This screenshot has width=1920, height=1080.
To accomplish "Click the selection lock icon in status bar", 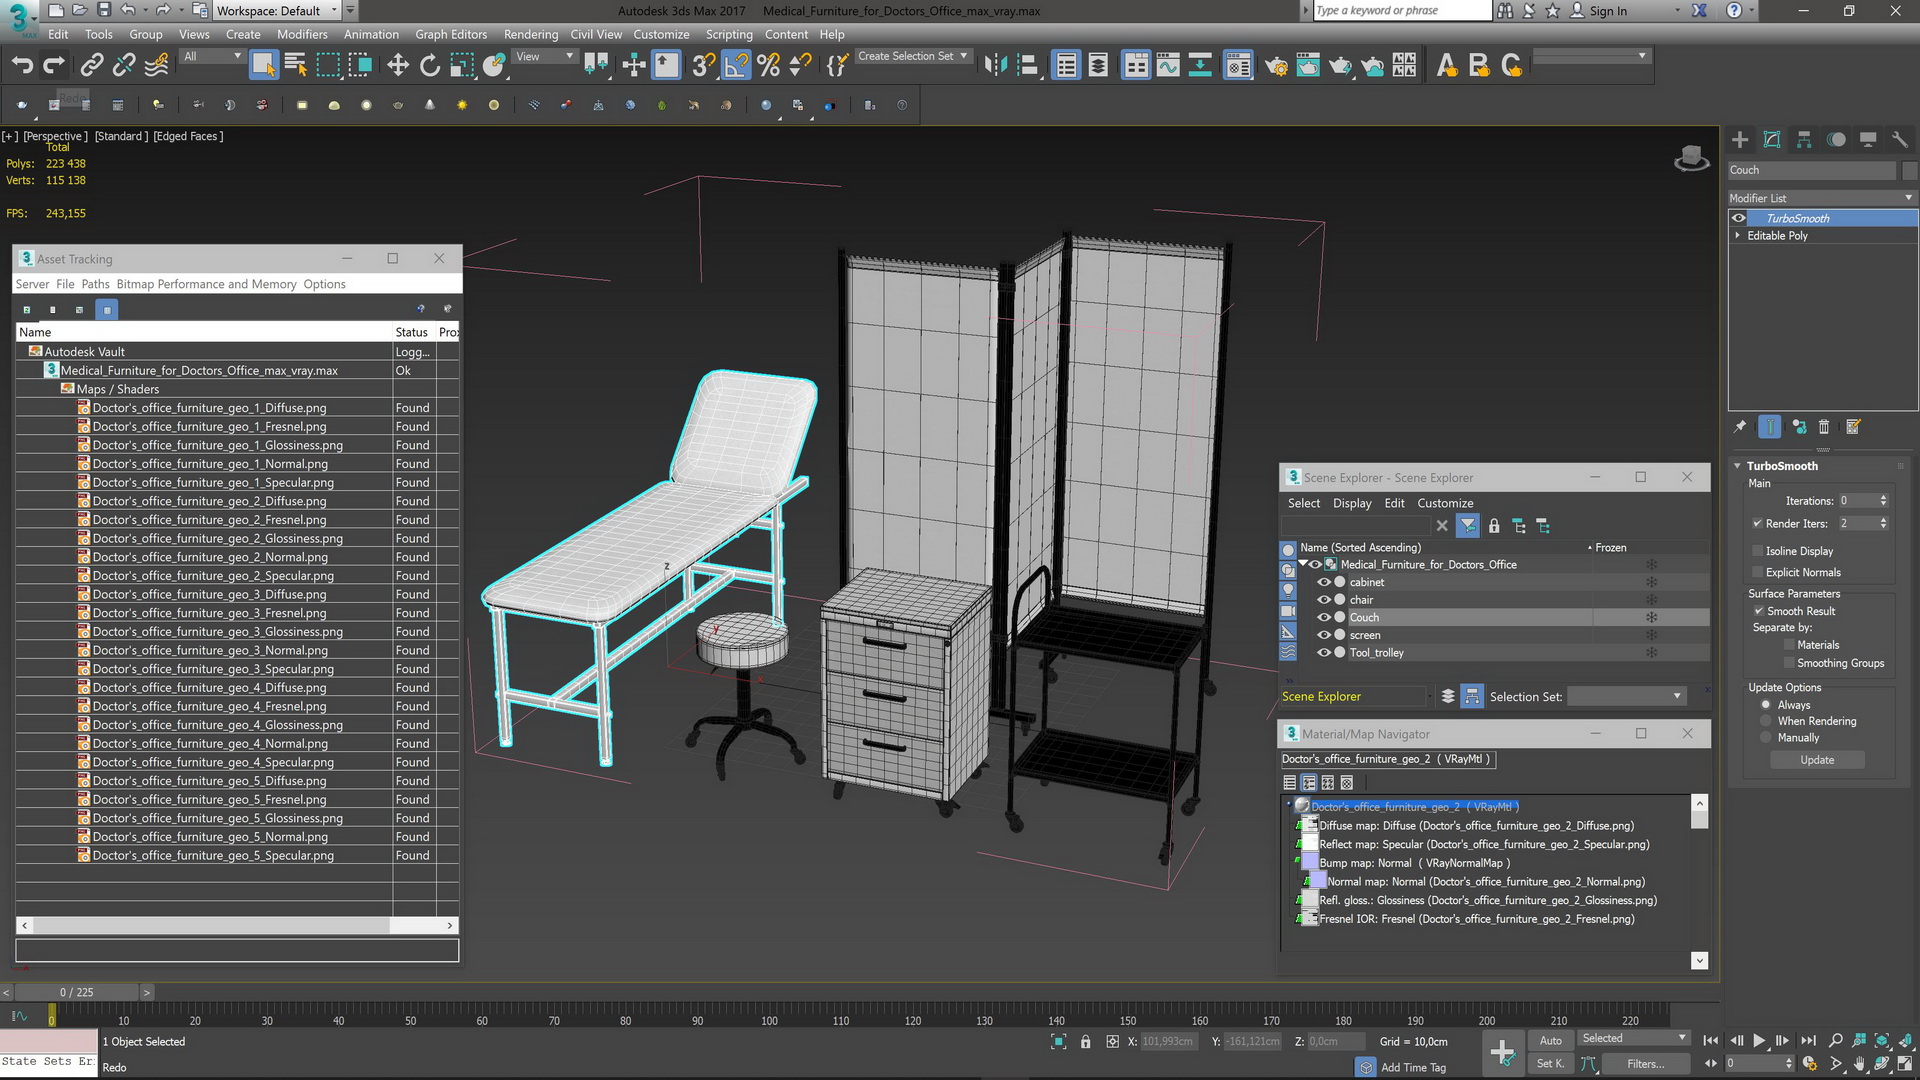I will pos(1085,1042).
